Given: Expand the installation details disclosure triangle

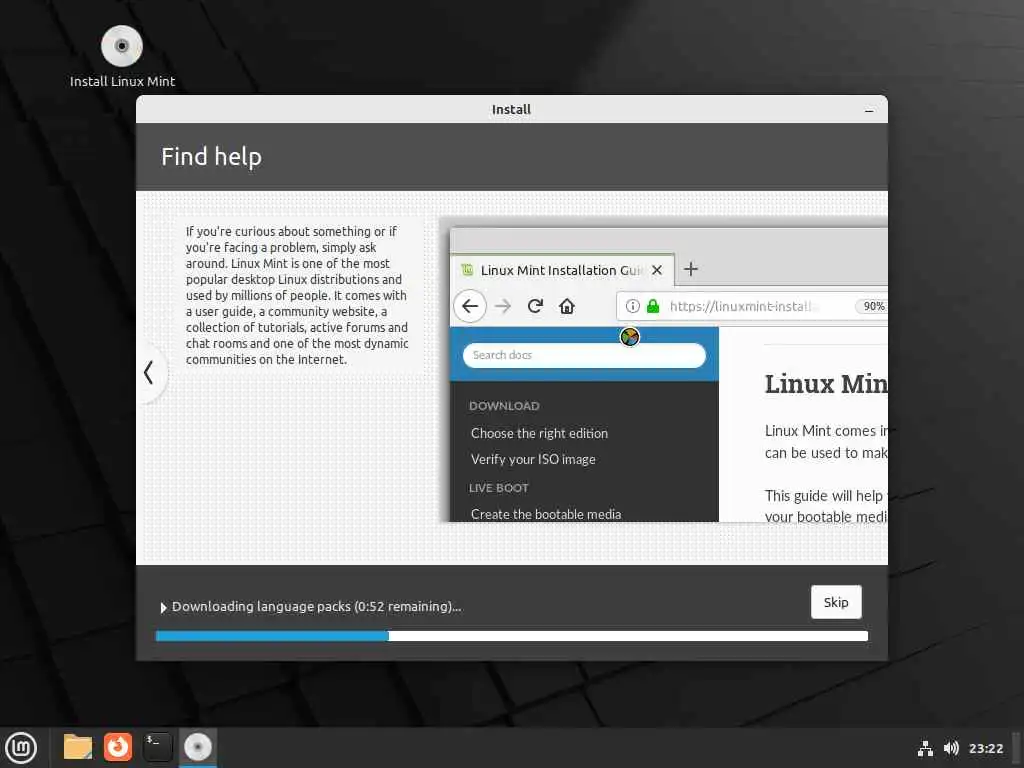Looking at the screenshot, I should click(163, 607).
